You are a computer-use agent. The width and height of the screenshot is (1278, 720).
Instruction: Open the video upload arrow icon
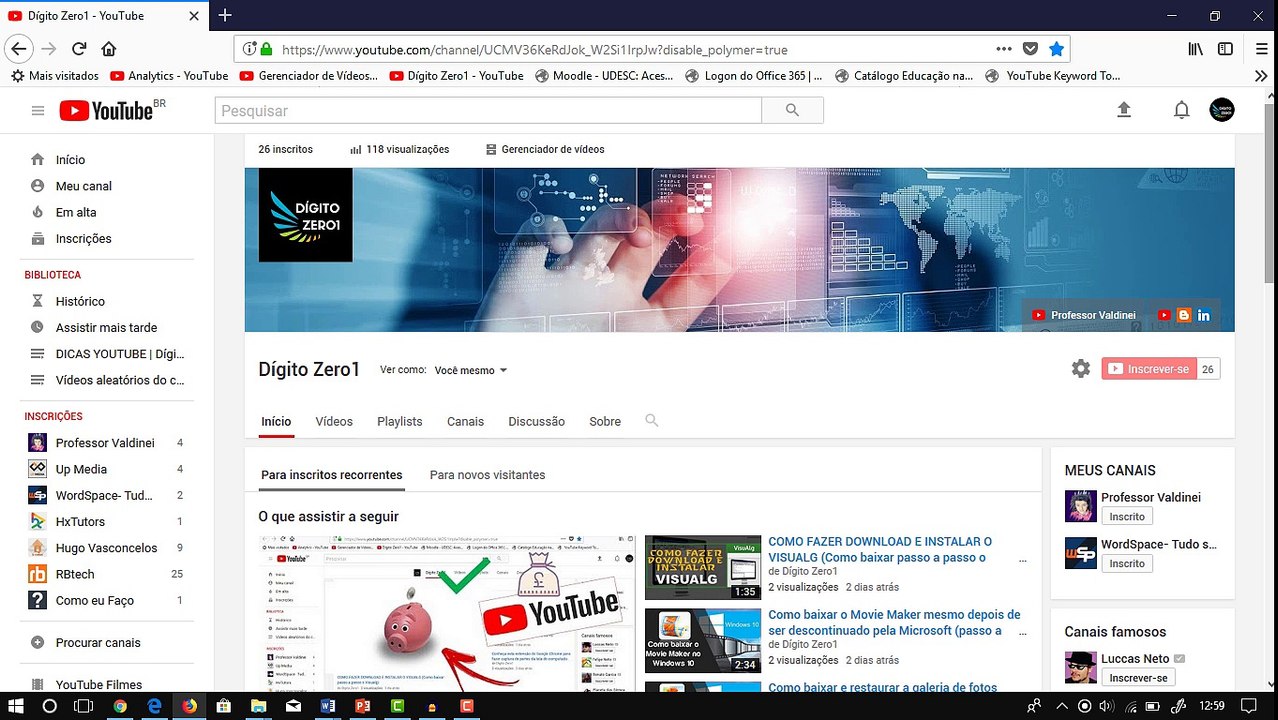click(x=1124, y=110)
